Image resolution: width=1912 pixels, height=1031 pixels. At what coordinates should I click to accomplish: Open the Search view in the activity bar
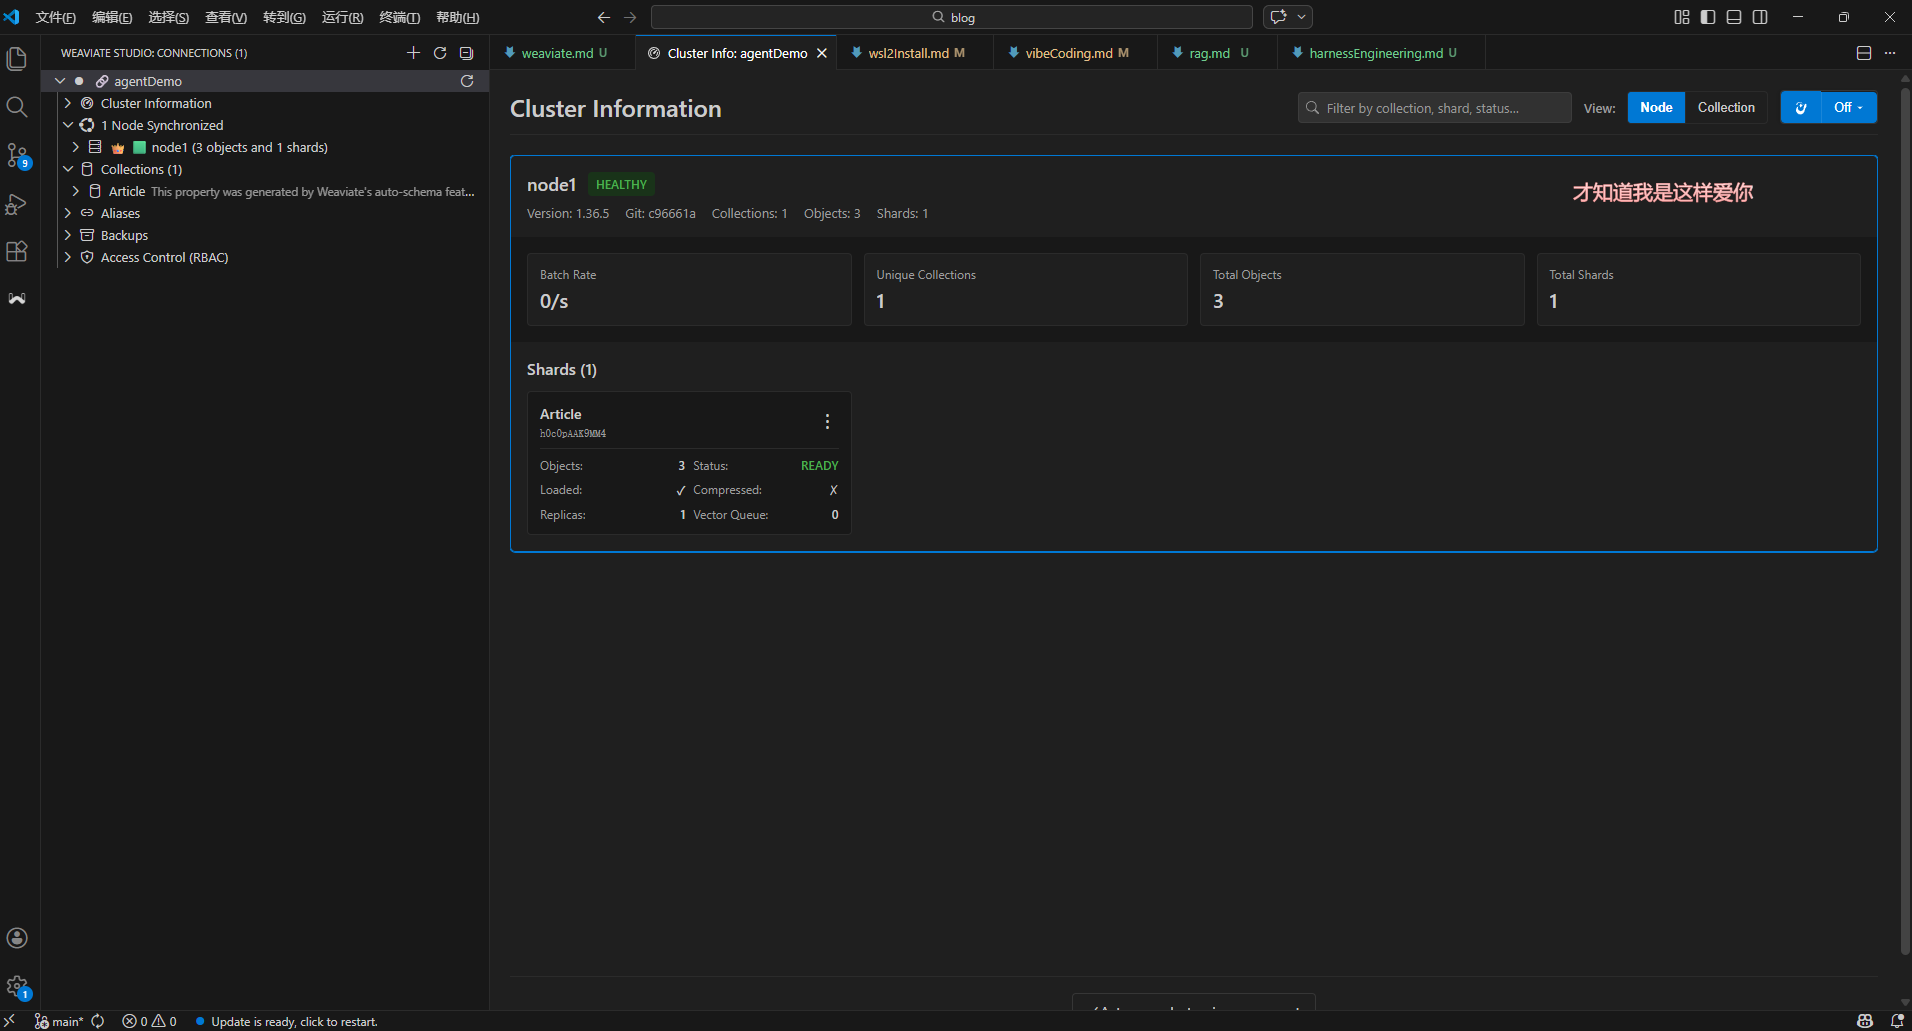tap(17, 107)
